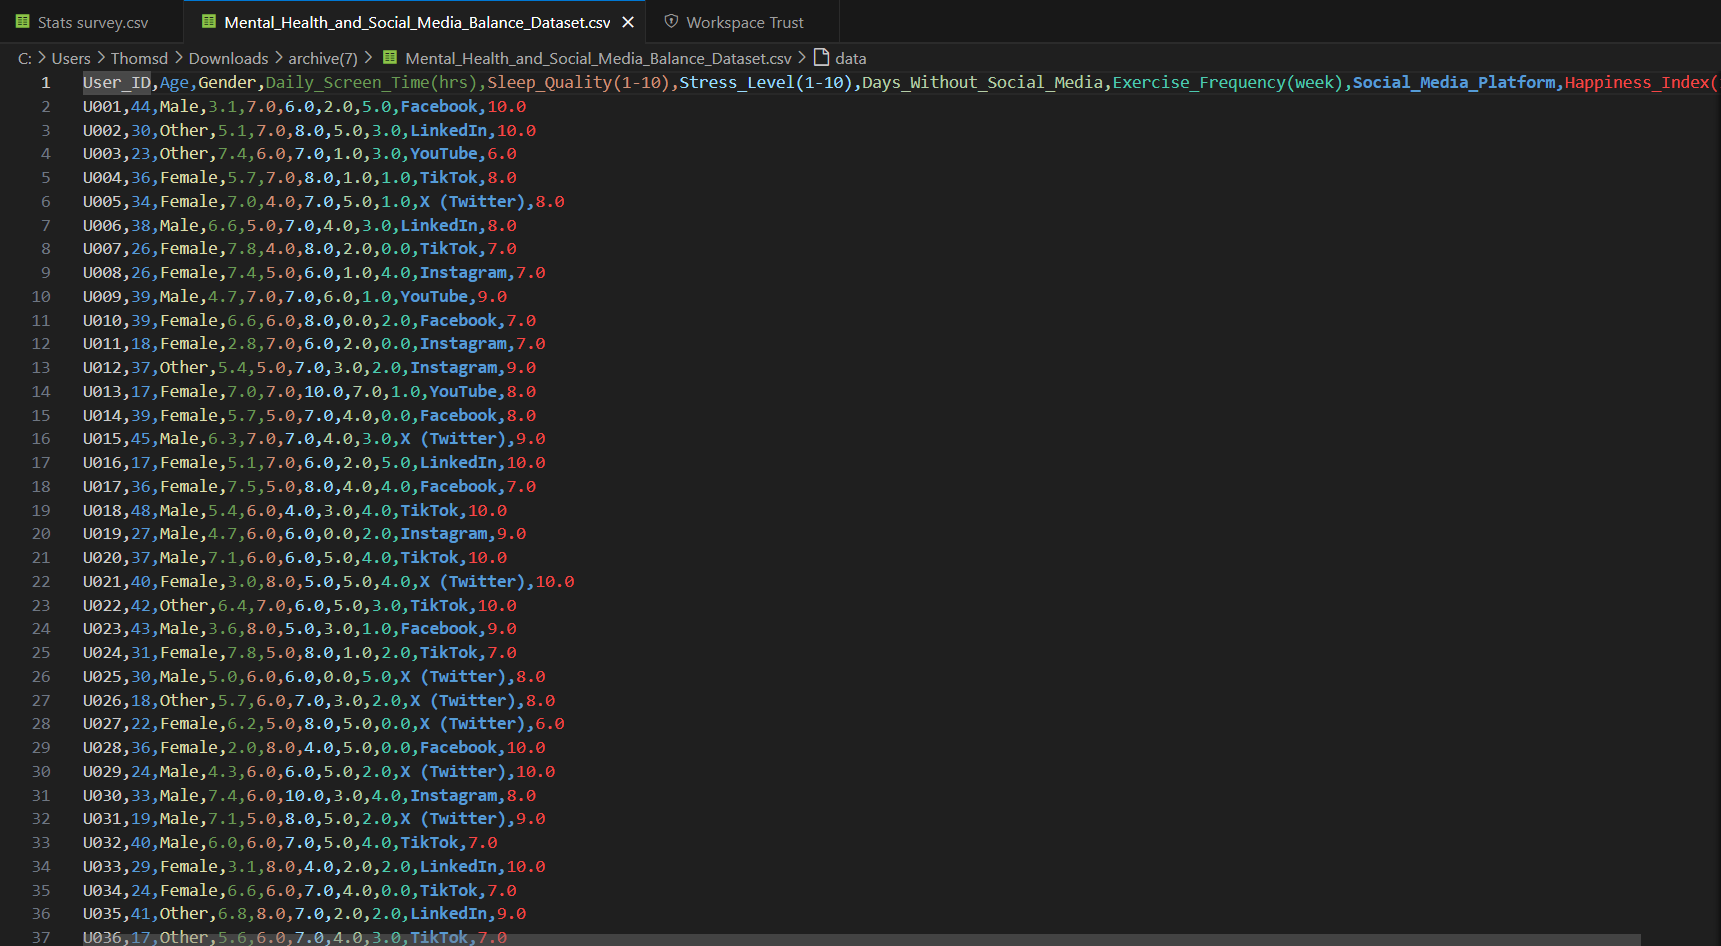Screen dimensions: 1721x946
Task: Open the Downloads breadcrumb dropdown
Action: 228,58
